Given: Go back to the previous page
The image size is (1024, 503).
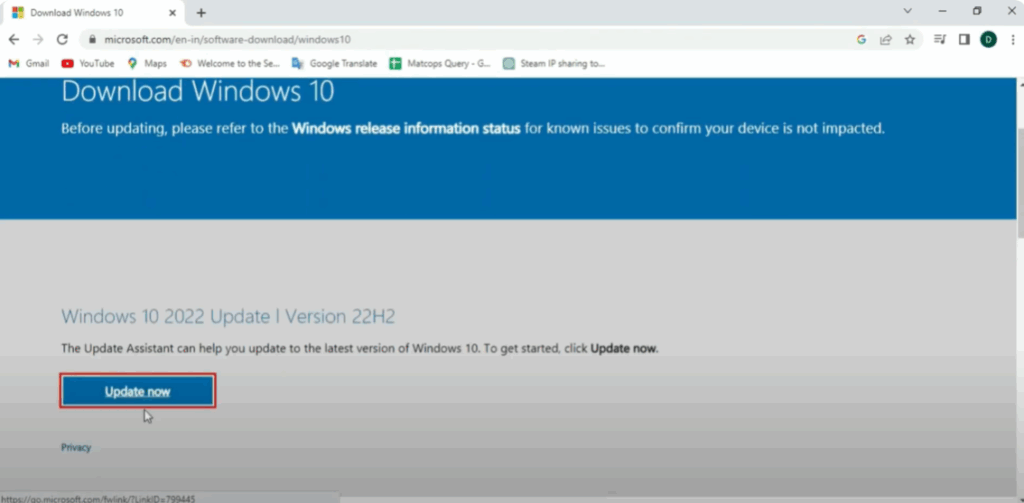Looking at the screenshot, I should point(14,39).
